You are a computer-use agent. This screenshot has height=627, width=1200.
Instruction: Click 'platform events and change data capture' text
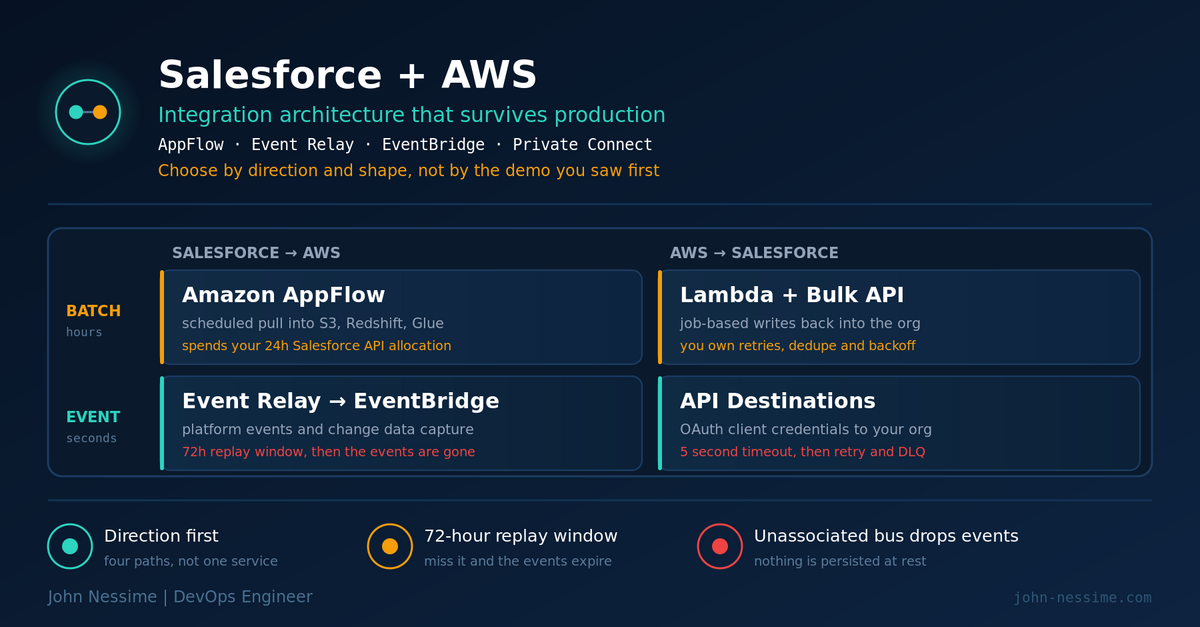(328, 429)
